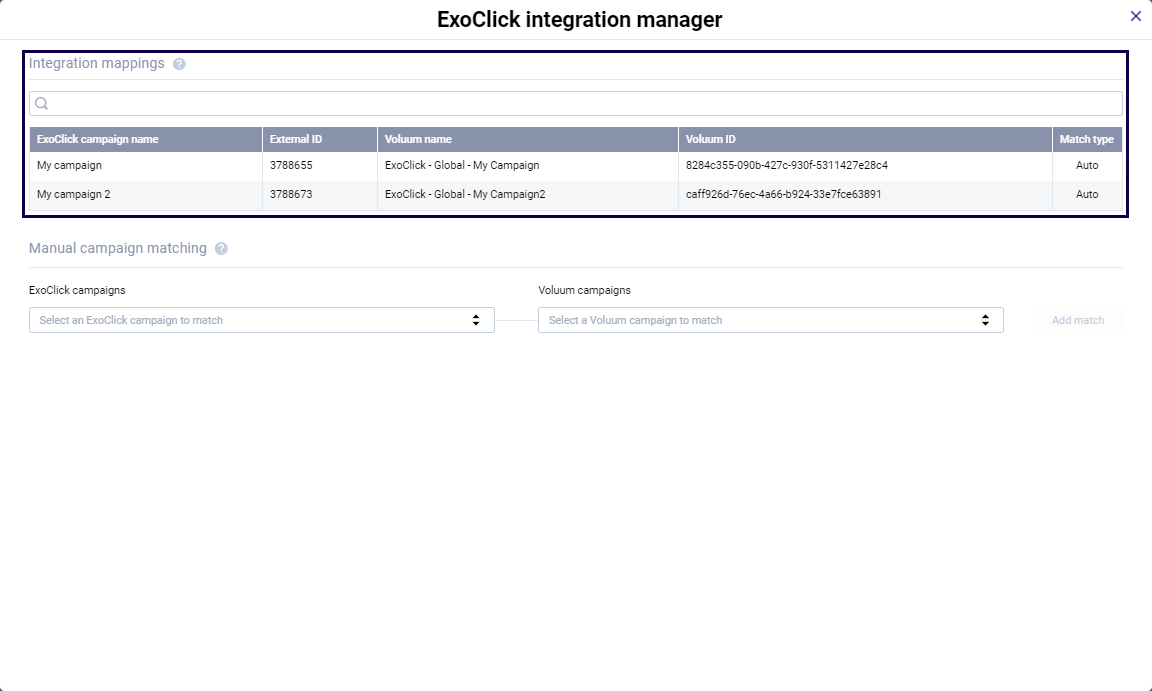
Task: Click the Voluum ID column header
Action: pos(710,139)
